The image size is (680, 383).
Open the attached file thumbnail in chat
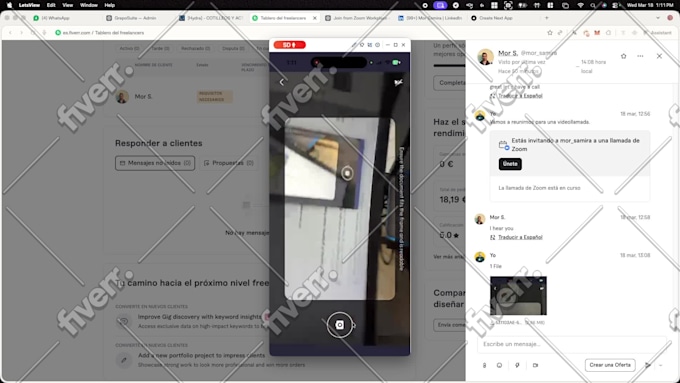(x=518, y=296)
